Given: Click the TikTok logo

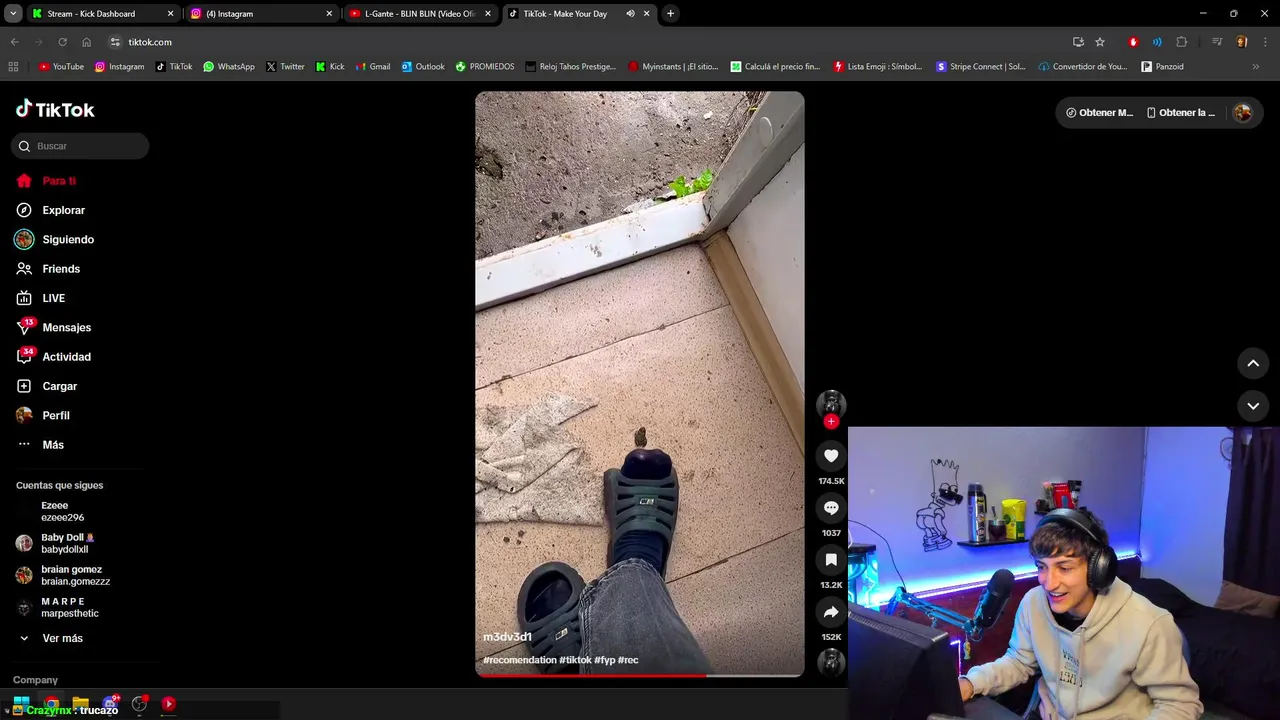Looking at the screenshot, I should point(55,109).
